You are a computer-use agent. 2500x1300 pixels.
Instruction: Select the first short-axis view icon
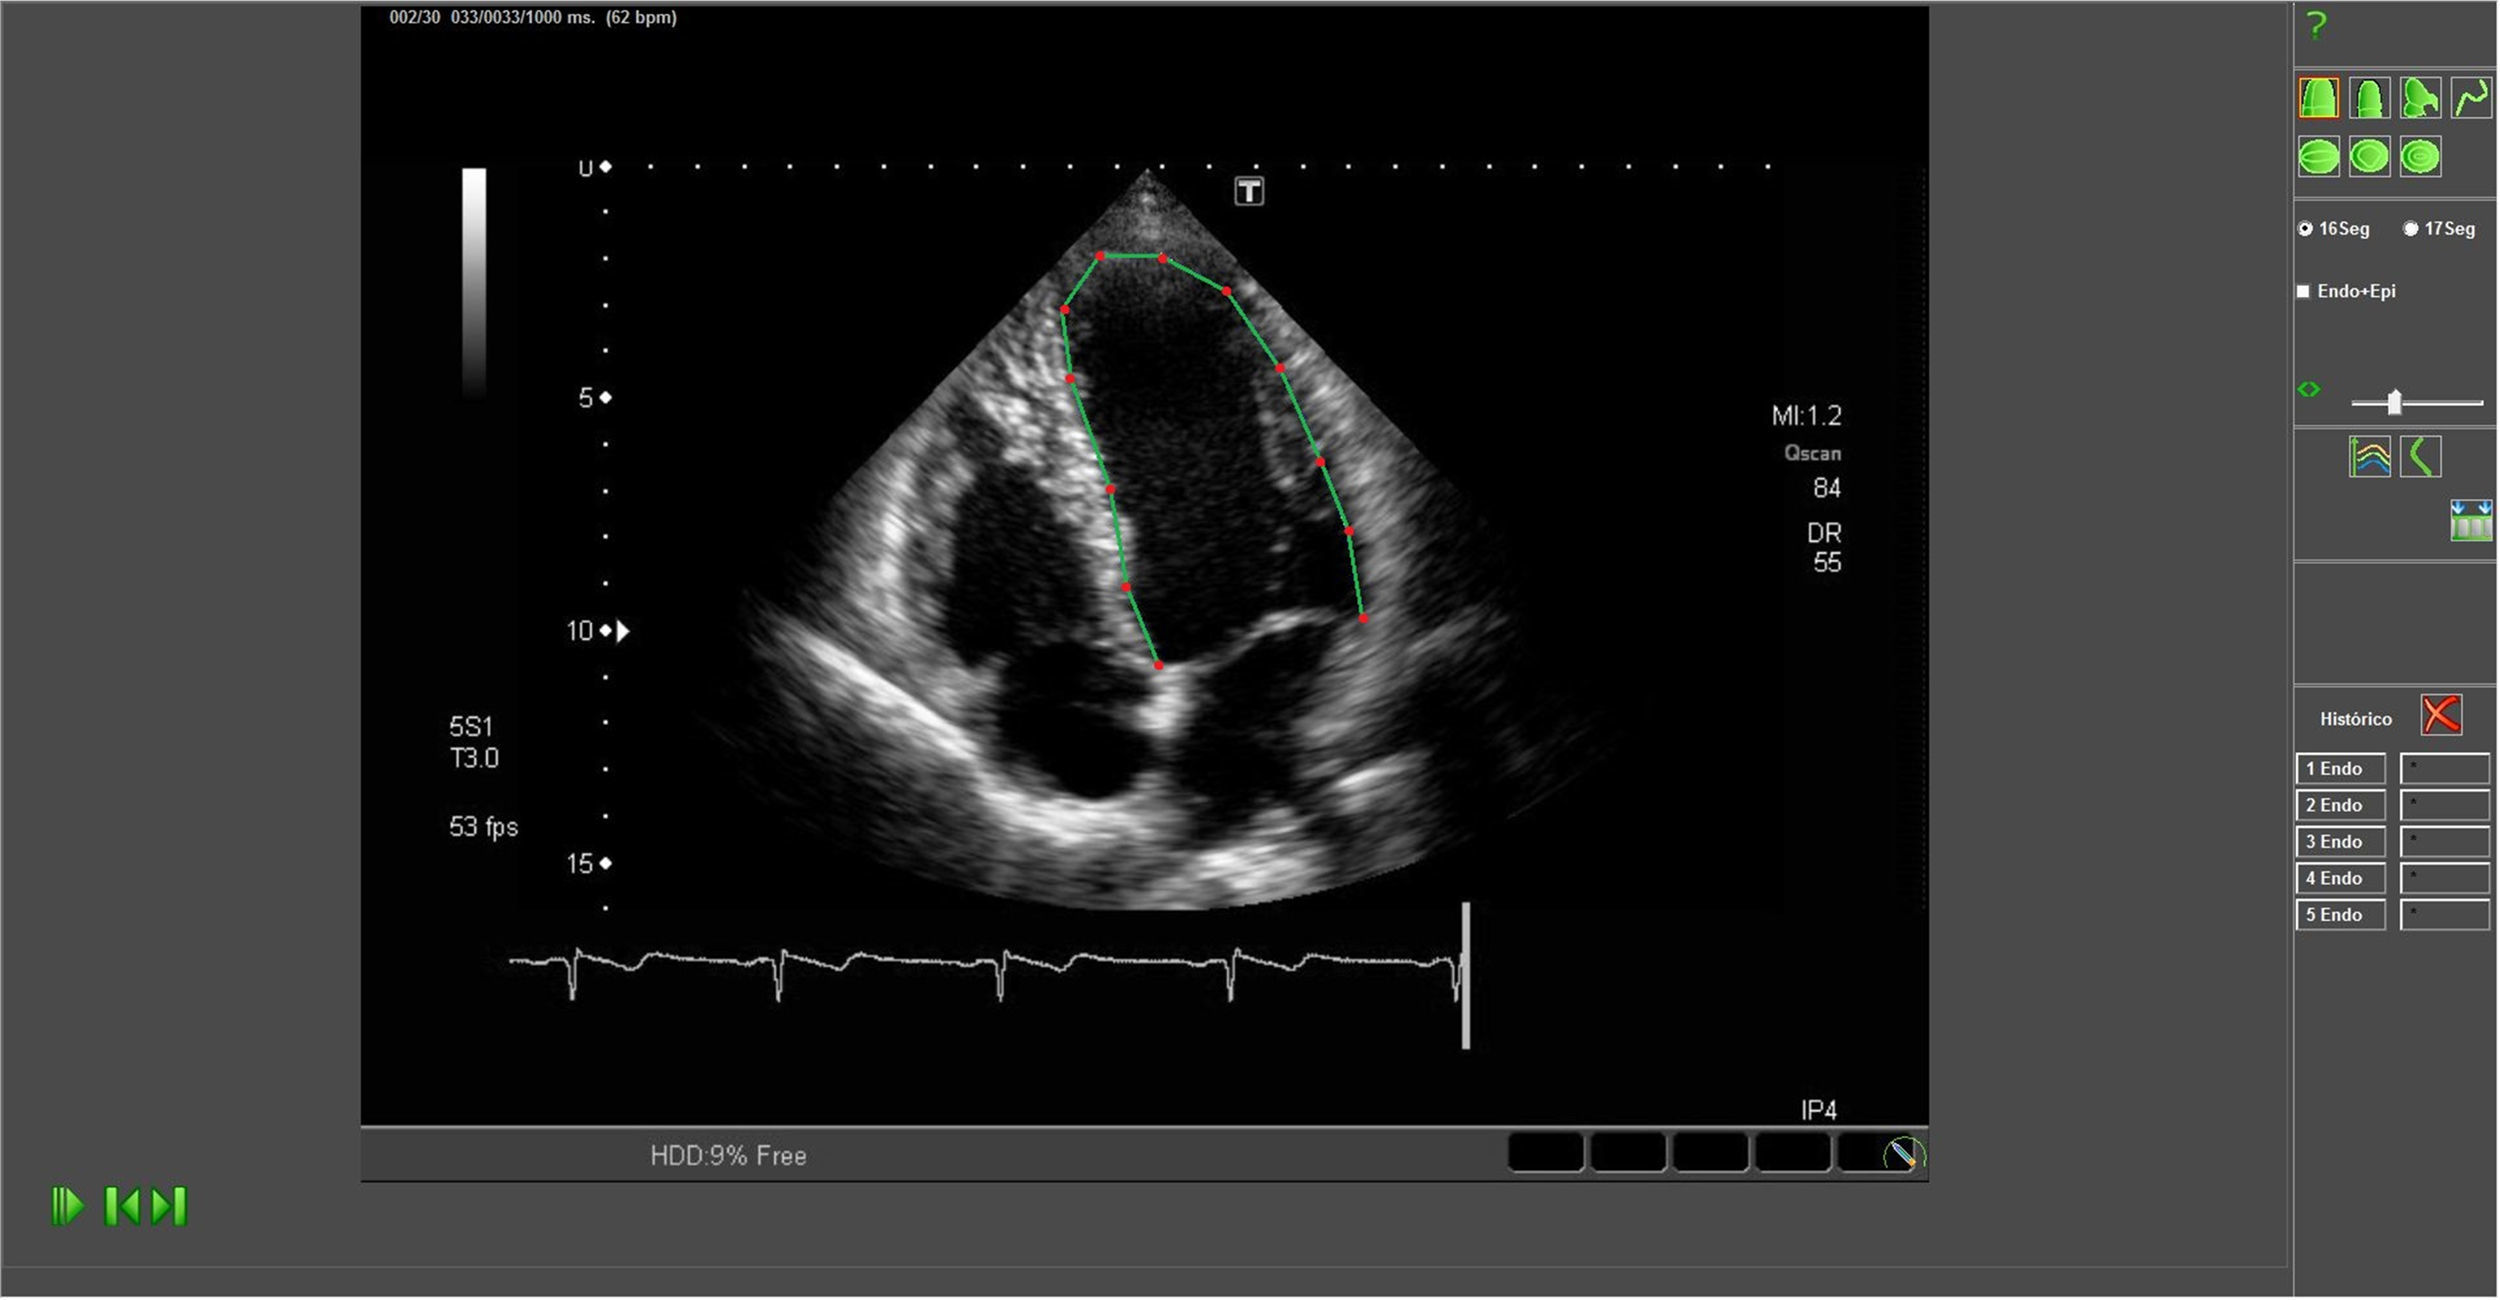(x=2318, y=157)
